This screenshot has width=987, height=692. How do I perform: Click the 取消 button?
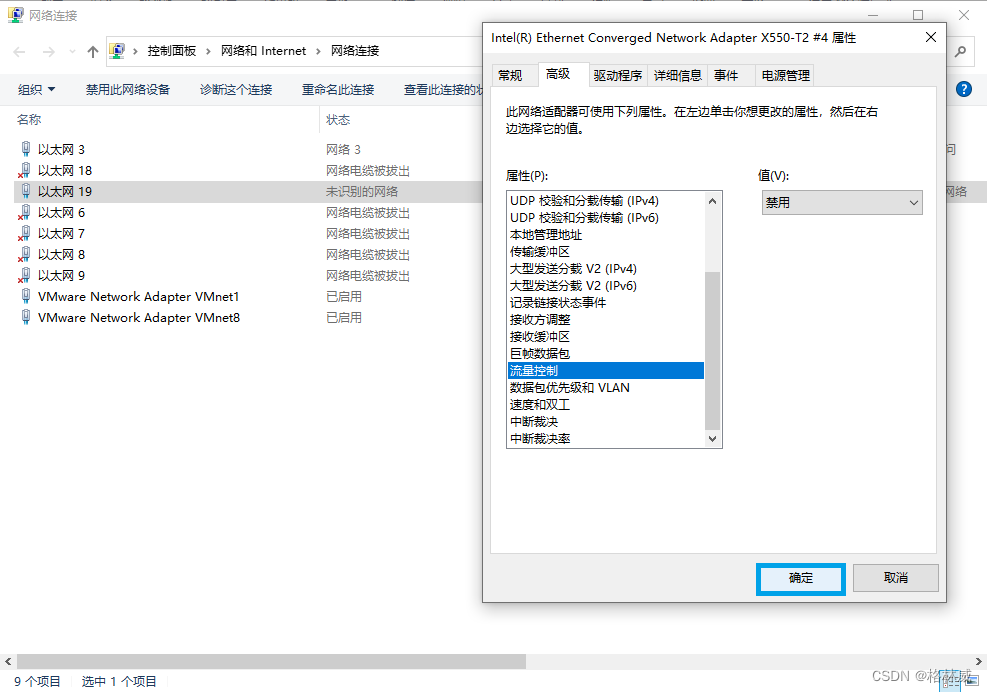tap(896, 578)
